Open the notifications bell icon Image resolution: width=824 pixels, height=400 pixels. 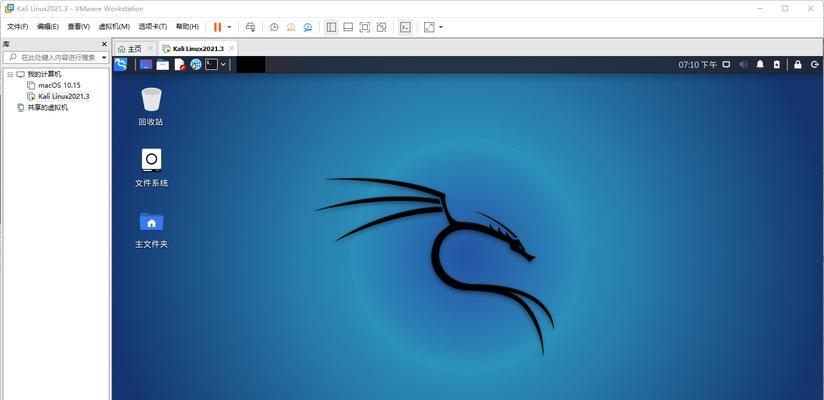coord(760,65)
